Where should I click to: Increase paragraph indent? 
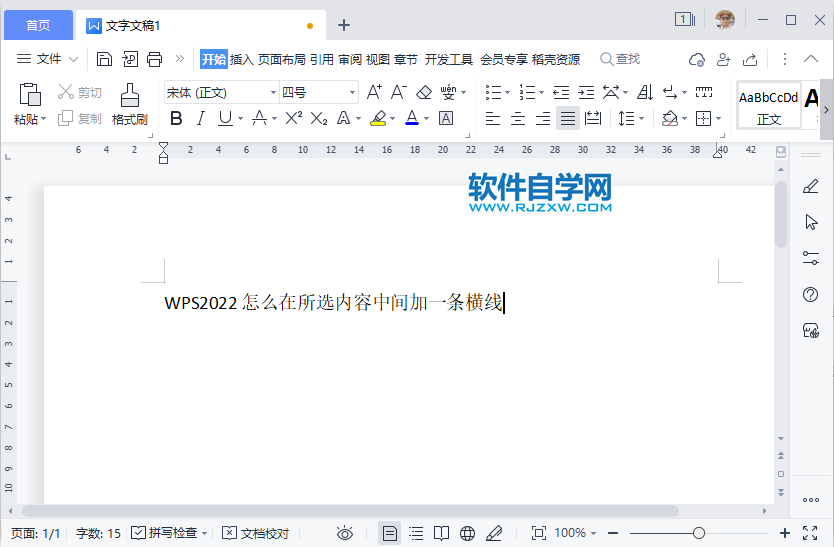coord(586,93)
